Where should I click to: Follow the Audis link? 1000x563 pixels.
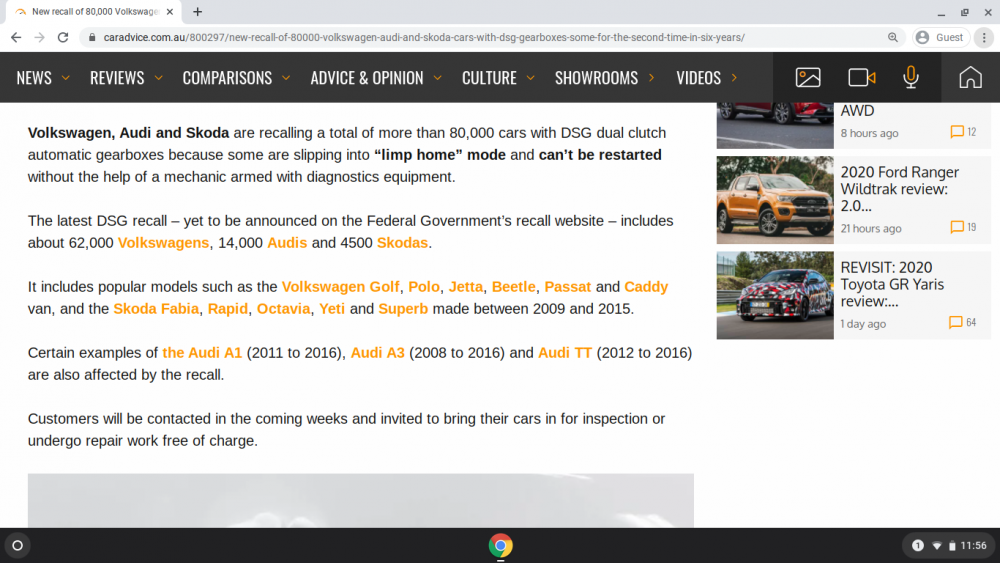287,243
